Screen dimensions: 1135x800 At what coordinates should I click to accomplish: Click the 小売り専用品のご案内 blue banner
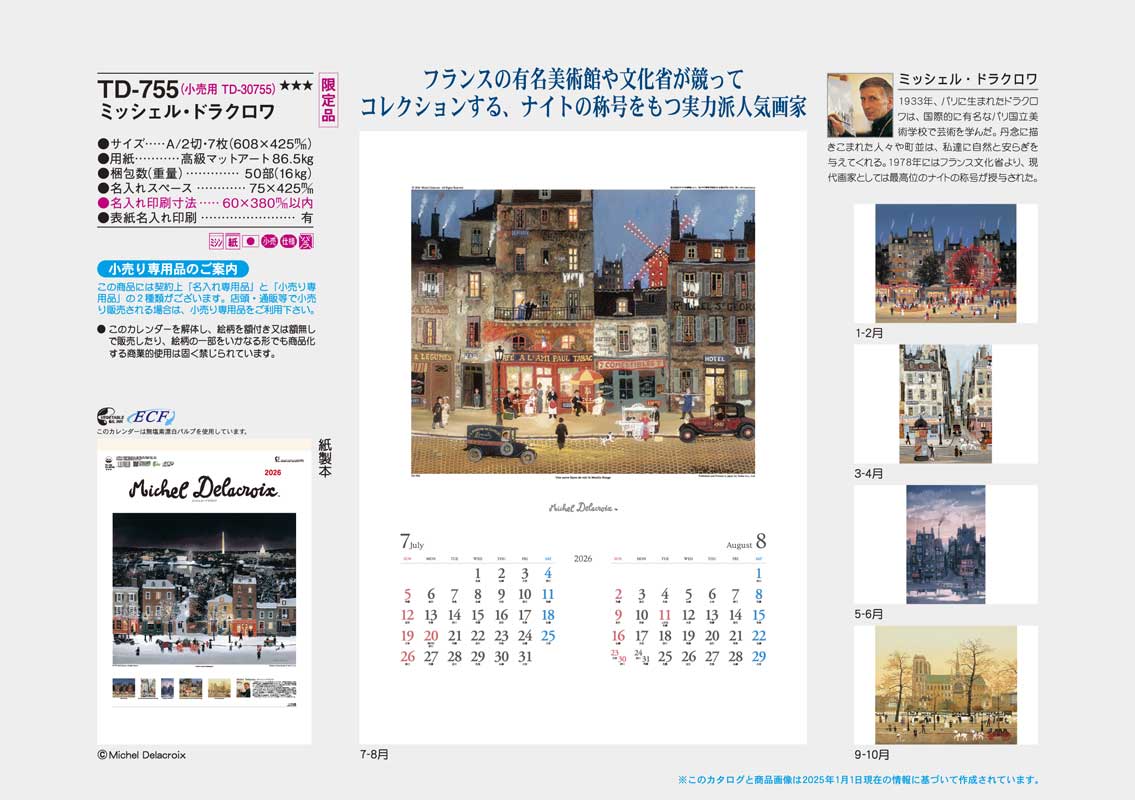pyautogui.click(x=173, y=269)
